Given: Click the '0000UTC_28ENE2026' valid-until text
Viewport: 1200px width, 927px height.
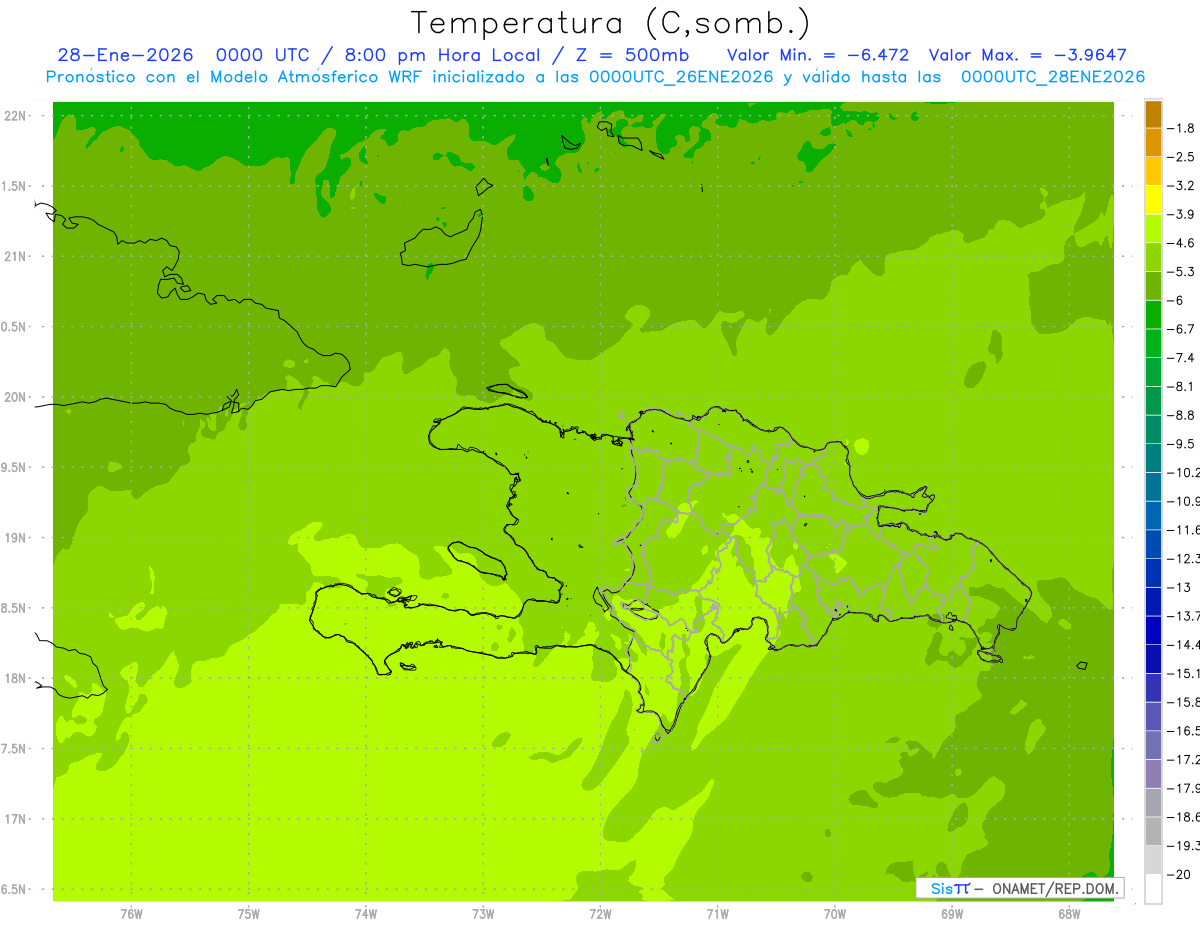Looking at the screenshot, I should pos(1052,77).
